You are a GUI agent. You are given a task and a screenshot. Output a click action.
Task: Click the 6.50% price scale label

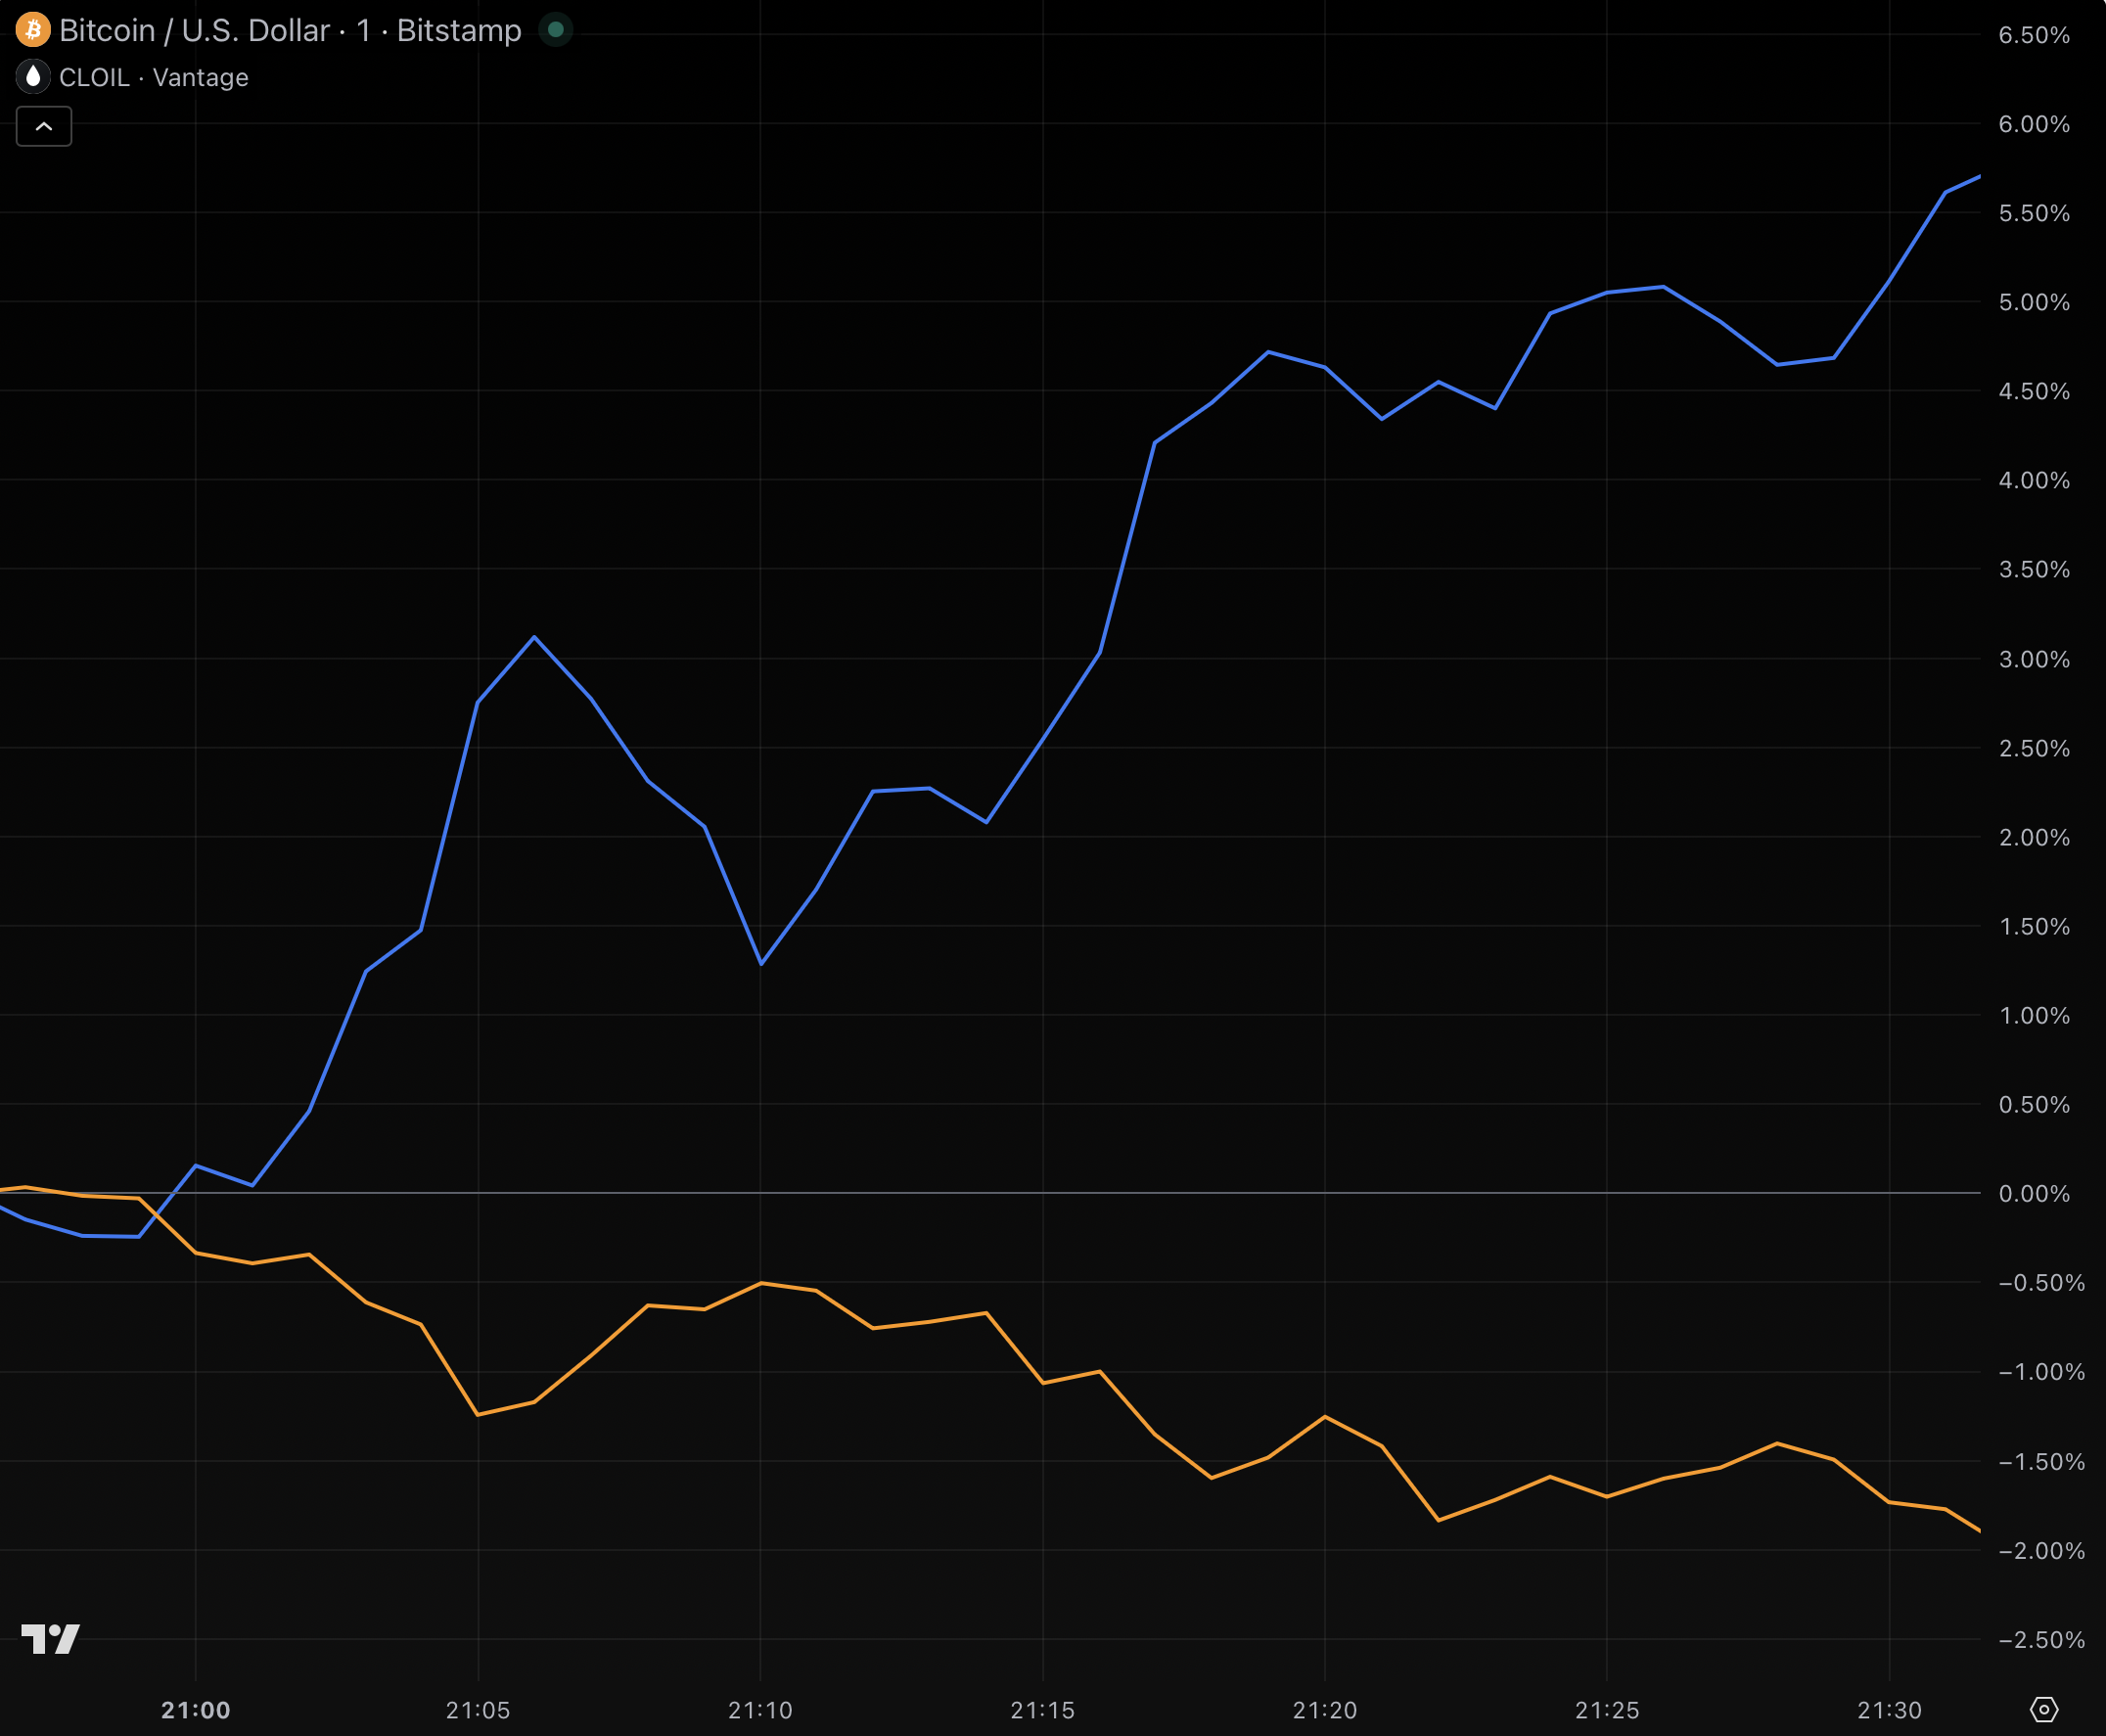[2034, 35]
